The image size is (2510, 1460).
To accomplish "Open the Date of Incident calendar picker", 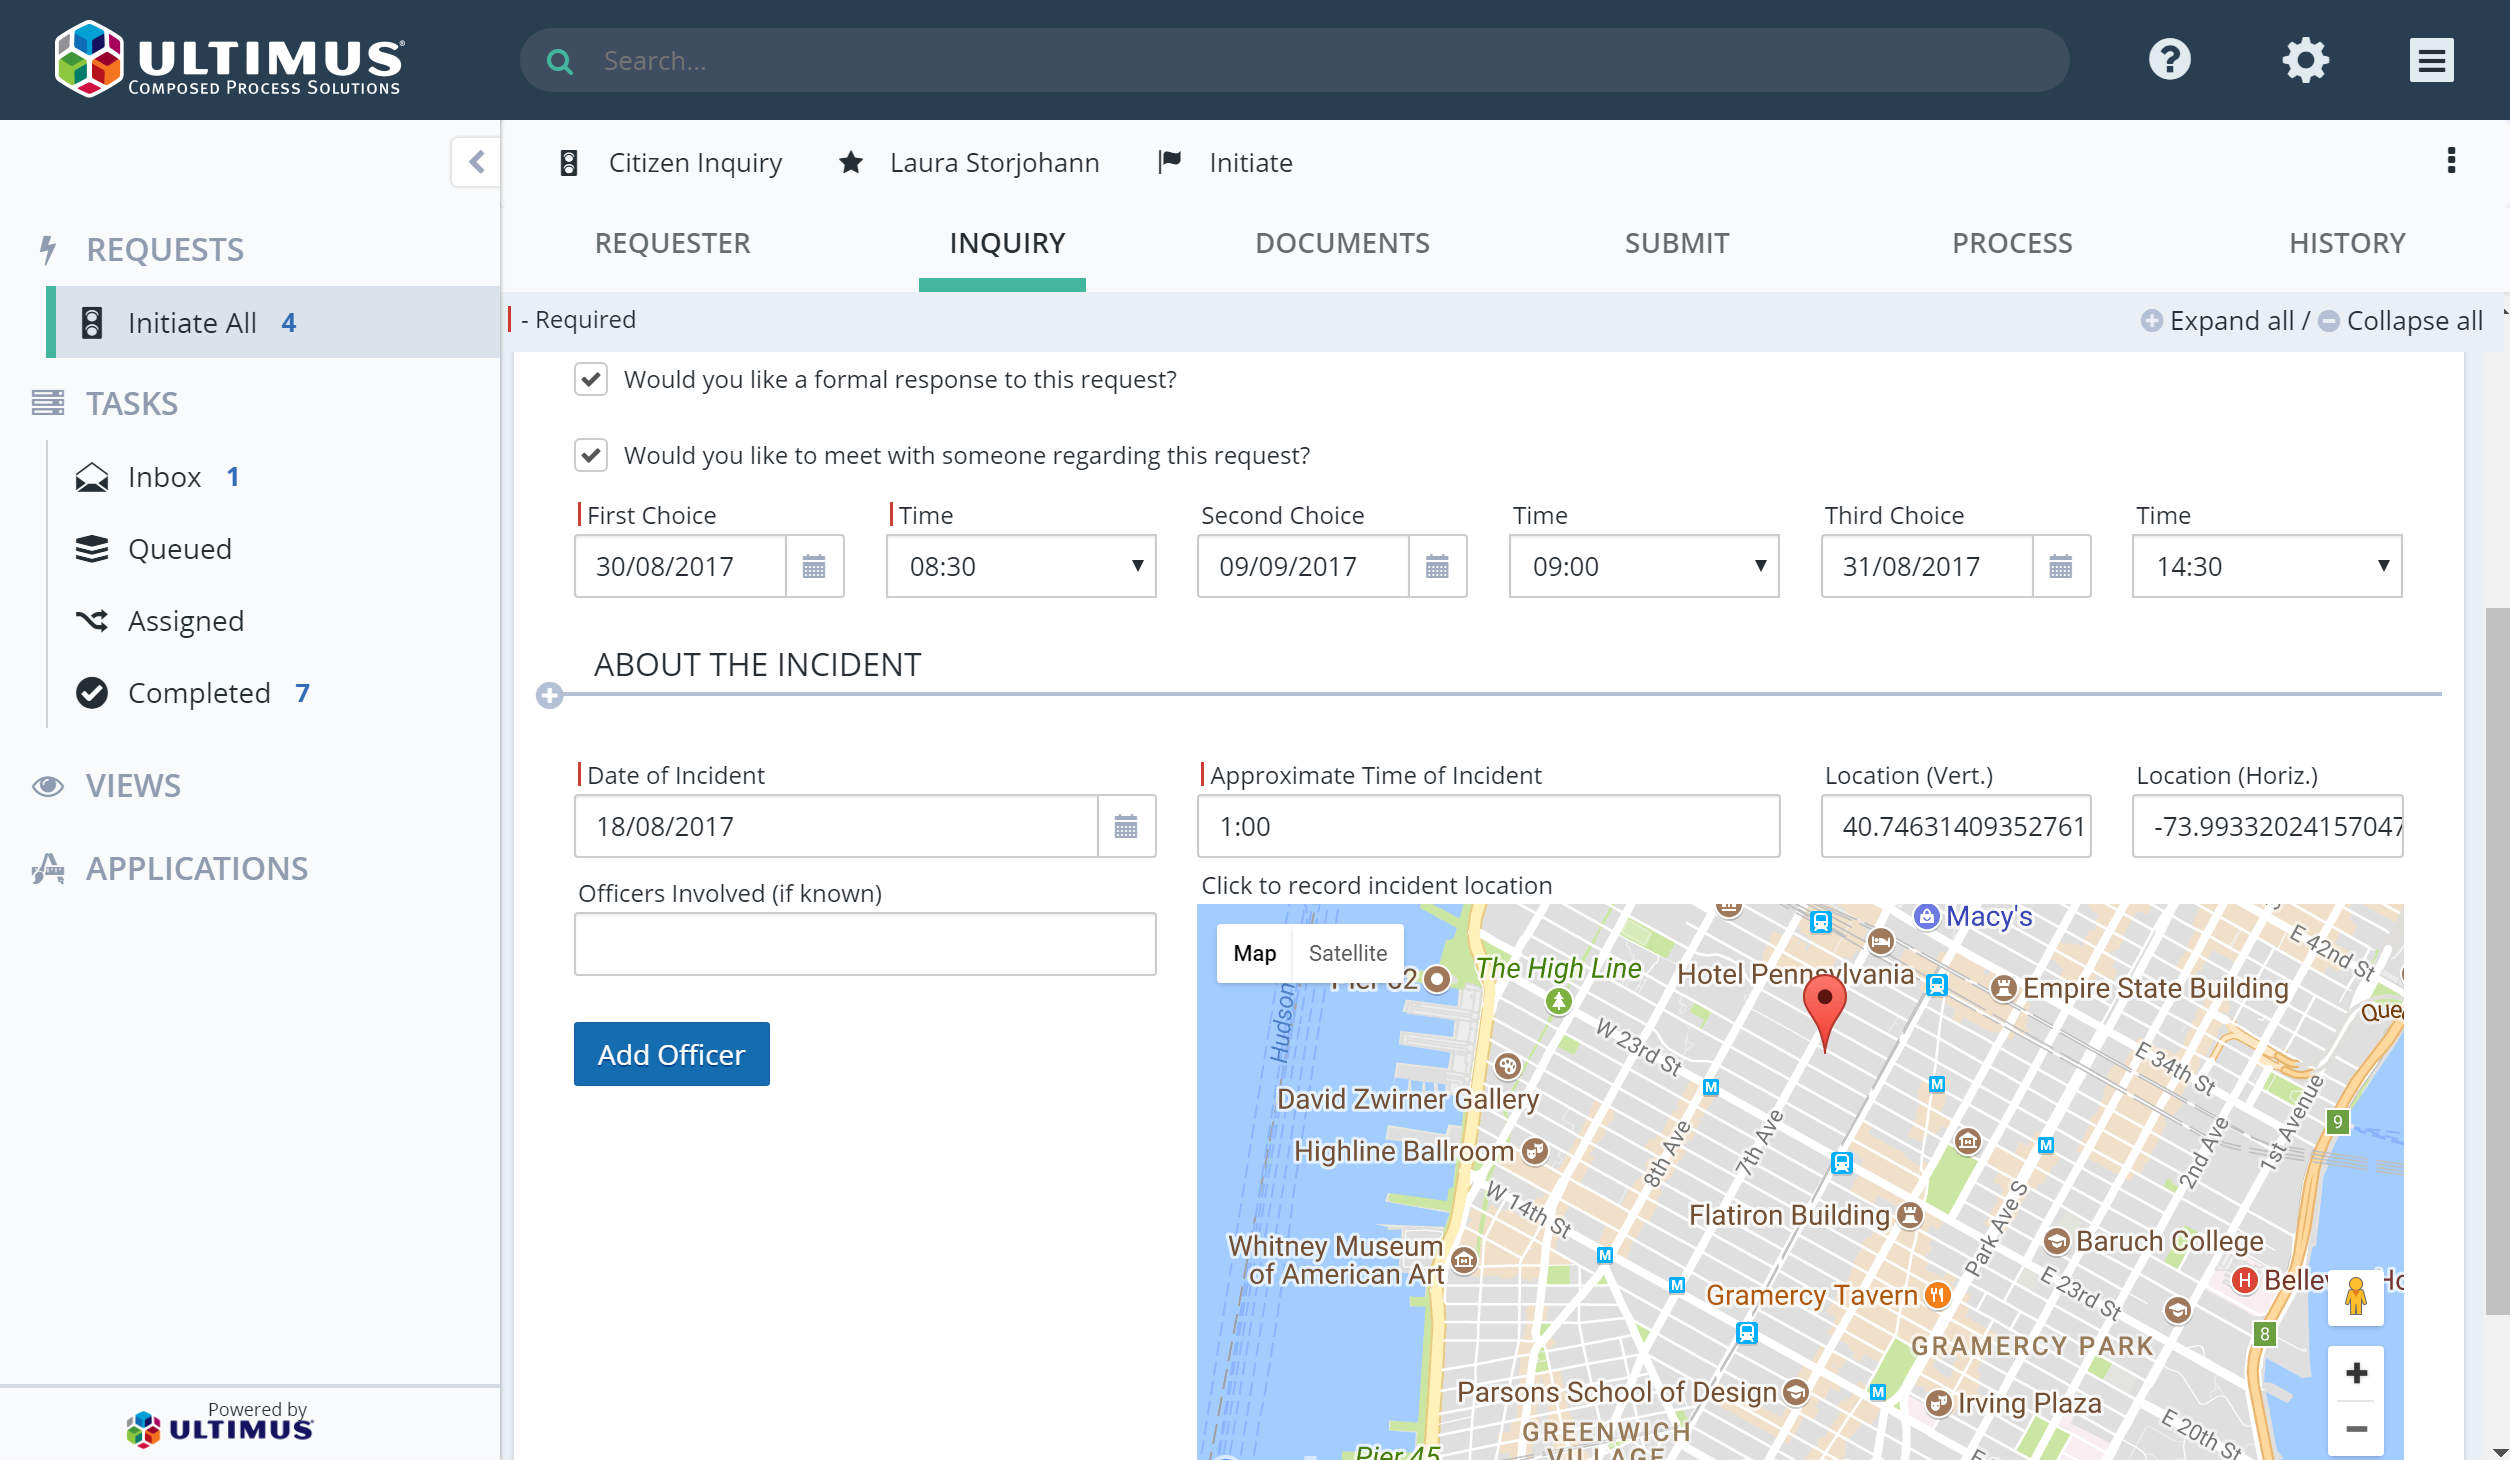I will click(1128, 826).
